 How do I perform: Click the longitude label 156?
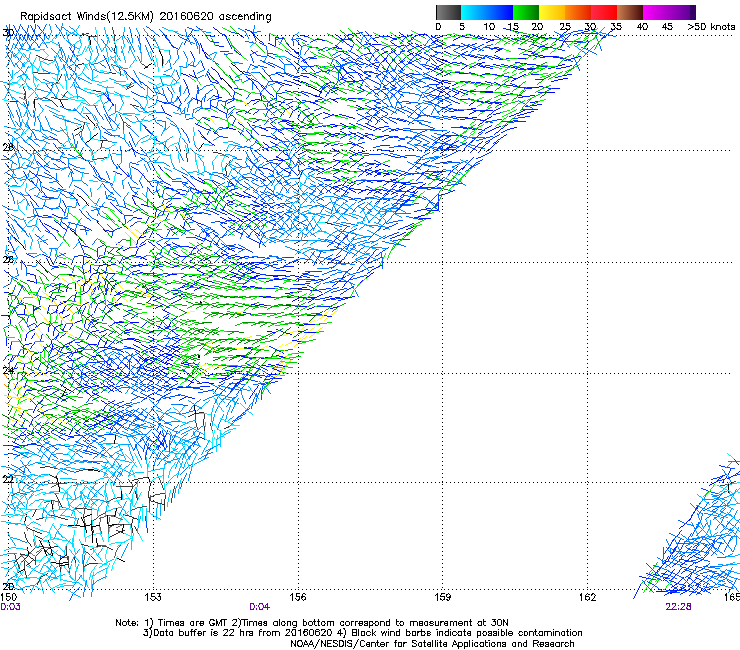click(298, 597)
